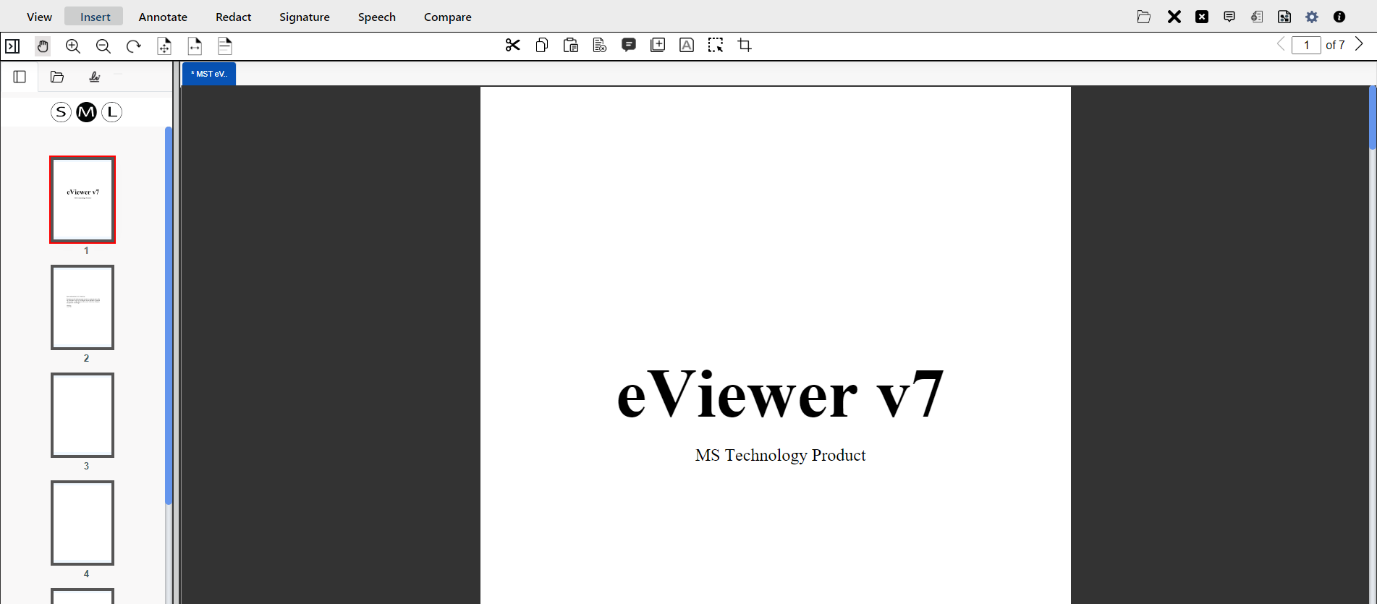
Task: Open the Insert menu
Action: 95,17
